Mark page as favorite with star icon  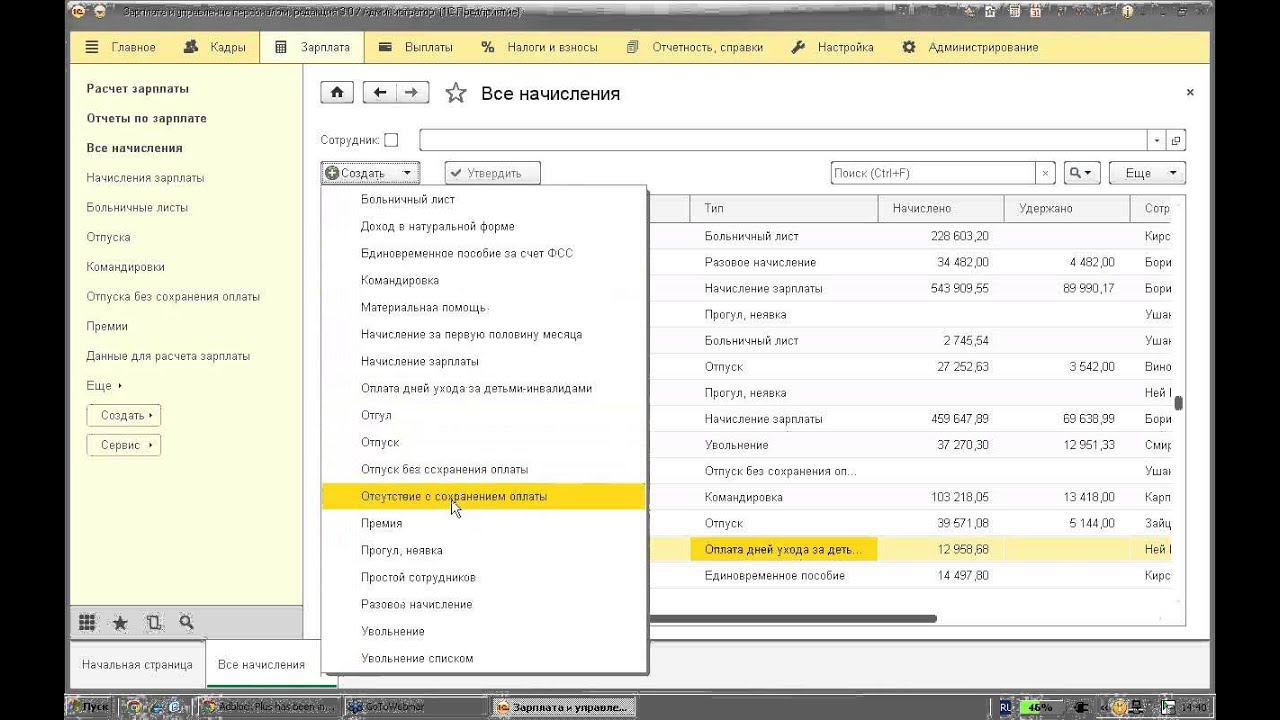click(x=456, y=94)
